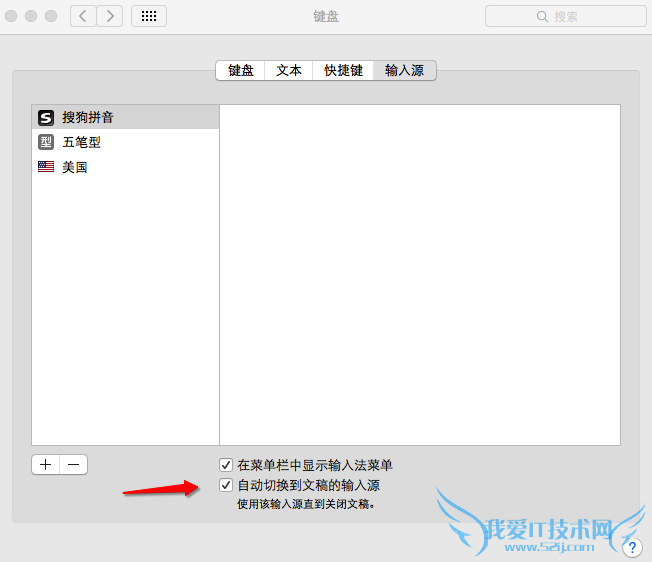
Task: Click into the 搜索 search field
Action: coord(566,16)
